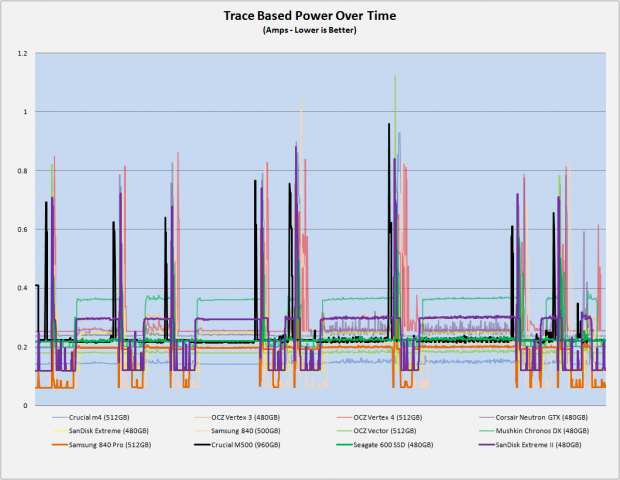The width and height of the screenshot is (620, 480).
Task: Click the 0.6 y-axis label
Action: tap(23, 230)
